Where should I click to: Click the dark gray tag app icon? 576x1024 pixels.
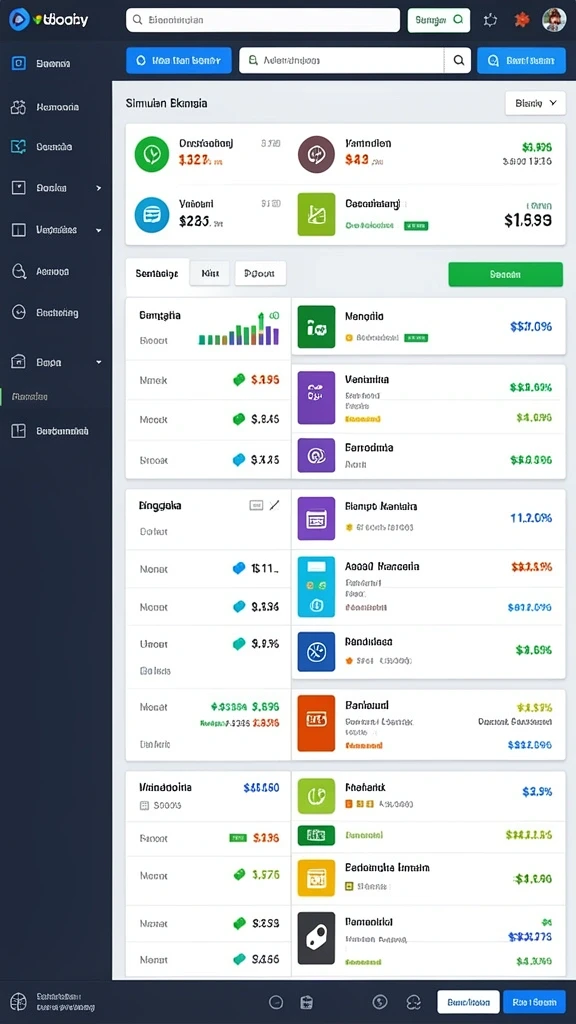point(316,938)
